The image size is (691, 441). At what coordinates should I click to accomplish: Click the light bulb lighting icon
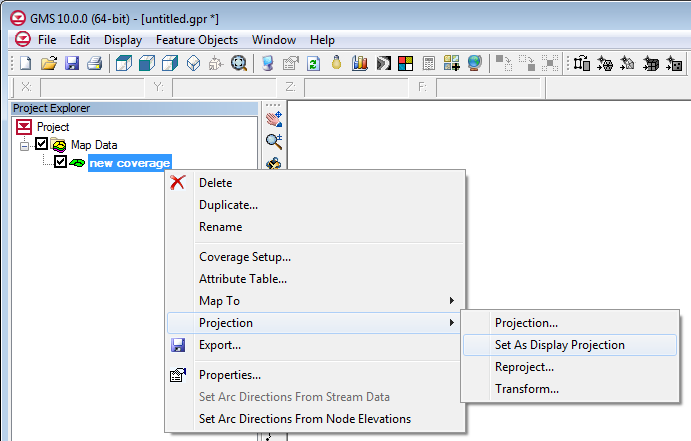point(336,63)
